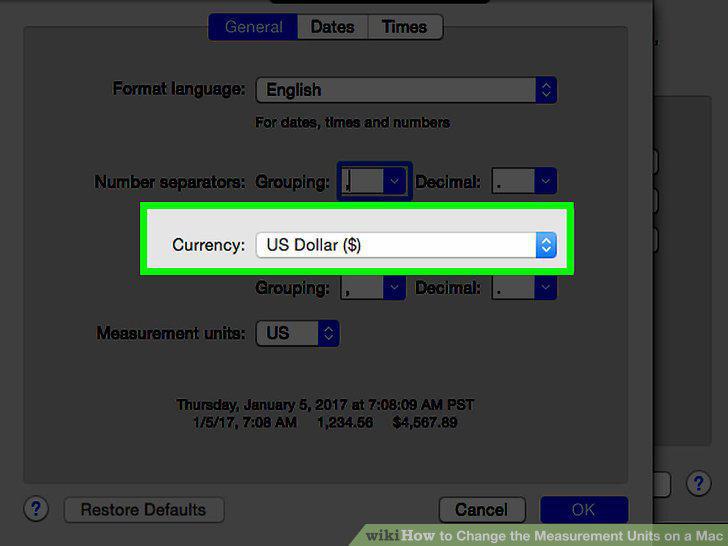
Task: Click the '$4,567.89' sample currency value
Action: (x=425, y=422)
